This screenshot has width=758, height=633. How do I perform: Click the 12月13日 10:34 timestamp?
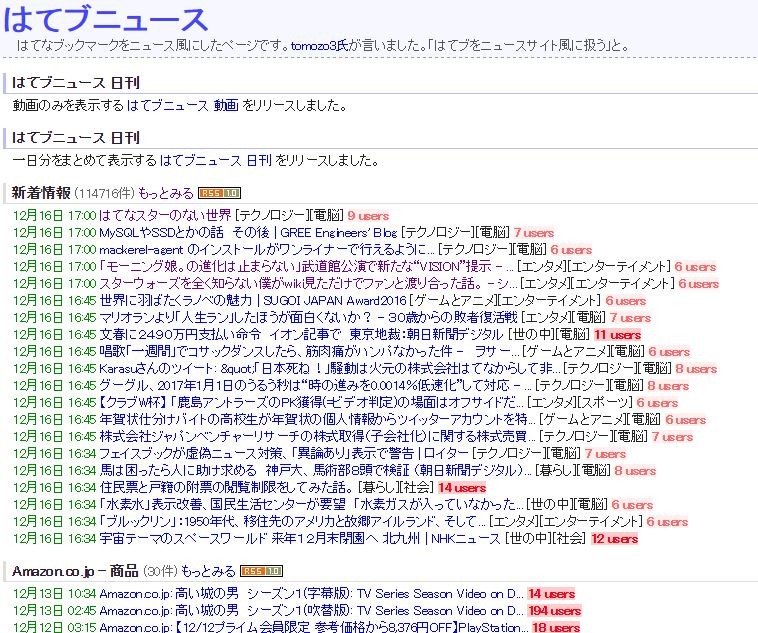pos(54,594)
